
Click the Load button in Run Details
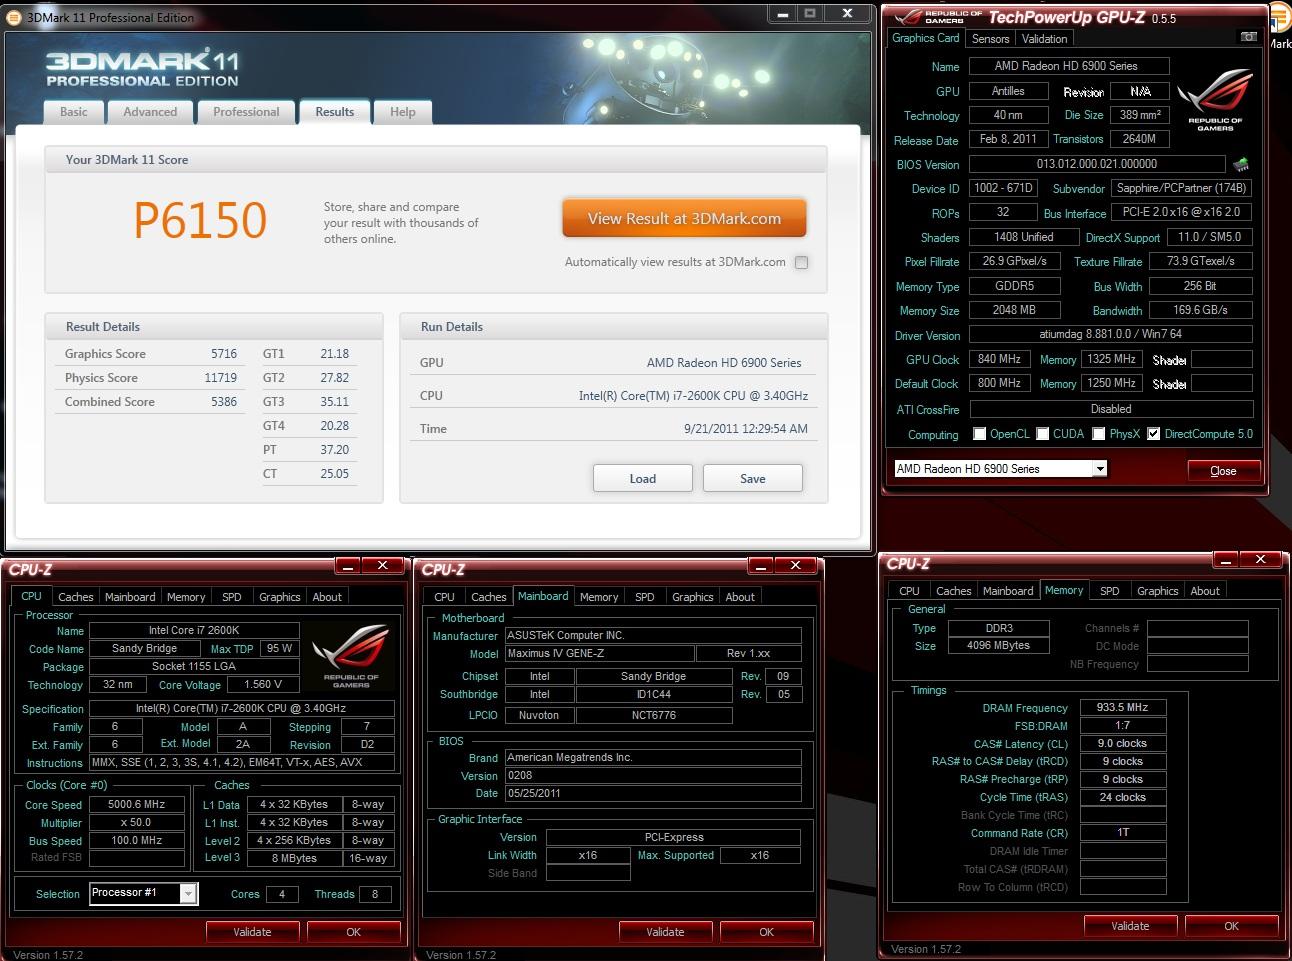coord(643,478)
